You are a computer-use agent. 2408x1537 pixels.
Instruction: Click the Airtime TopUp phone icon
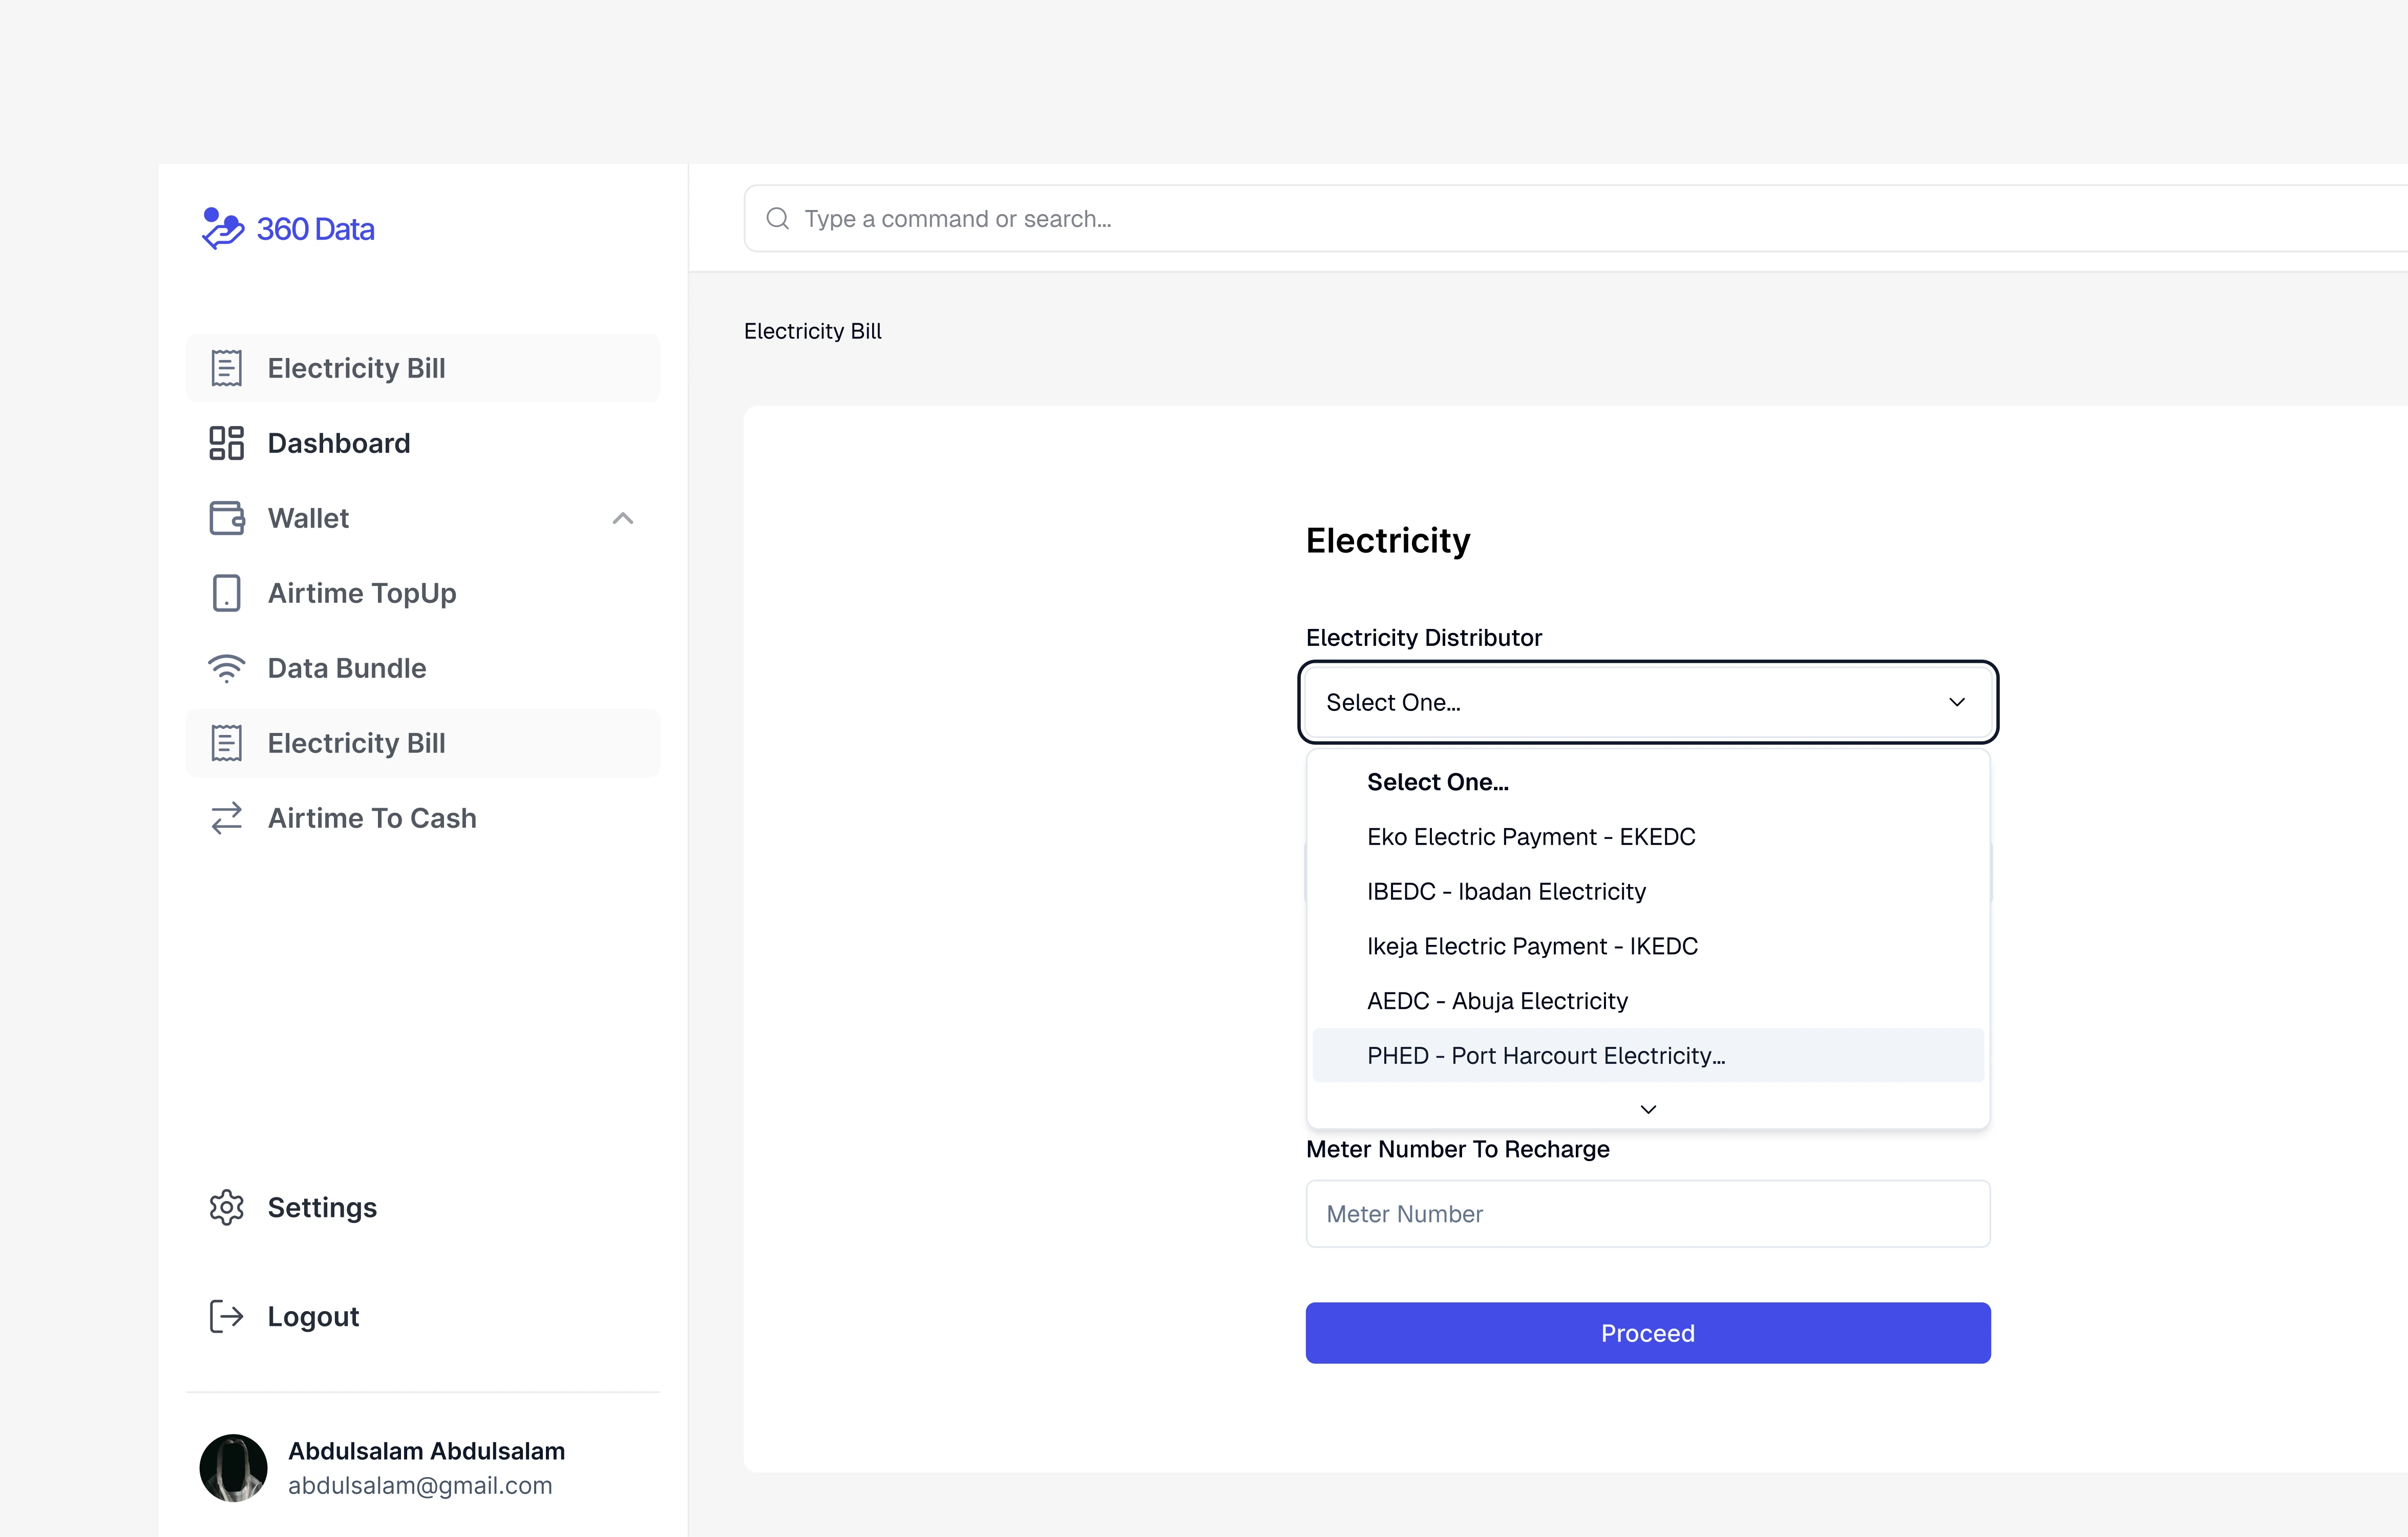point(226,593)
